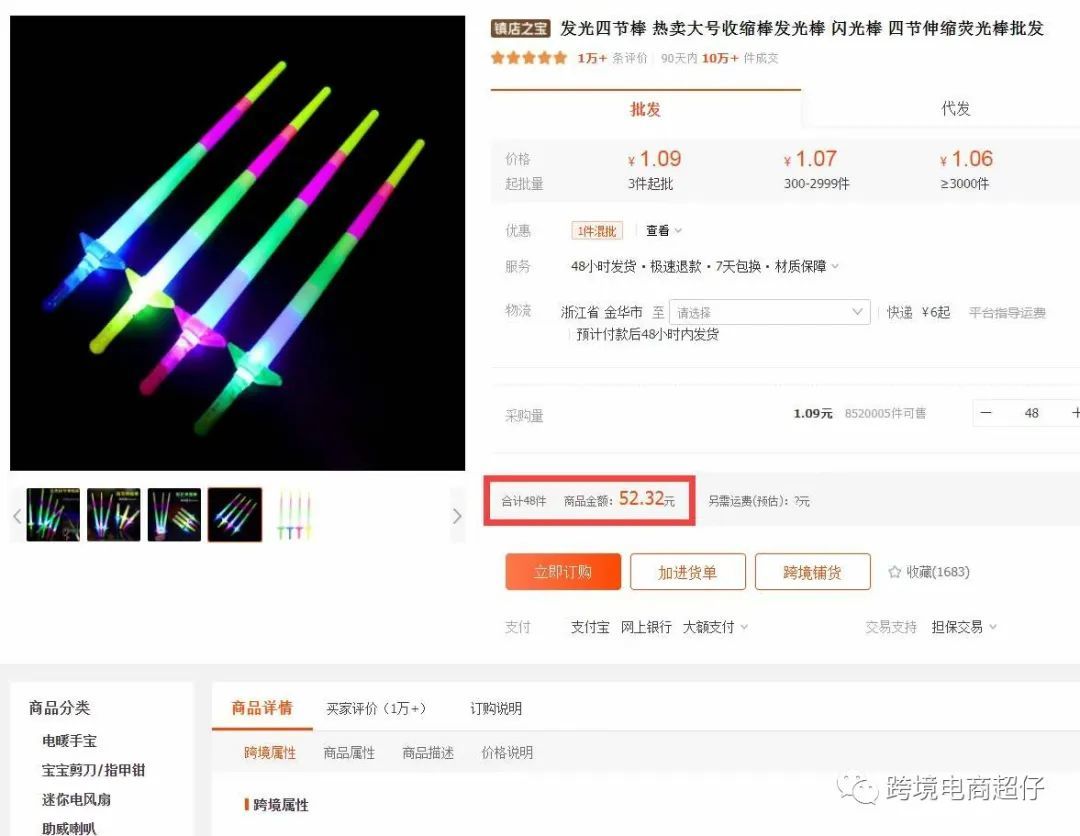Image resolution: width=1080 pixels, height=836 pixels.
Task: Click the 立即订购 order button
Action: 563,572
